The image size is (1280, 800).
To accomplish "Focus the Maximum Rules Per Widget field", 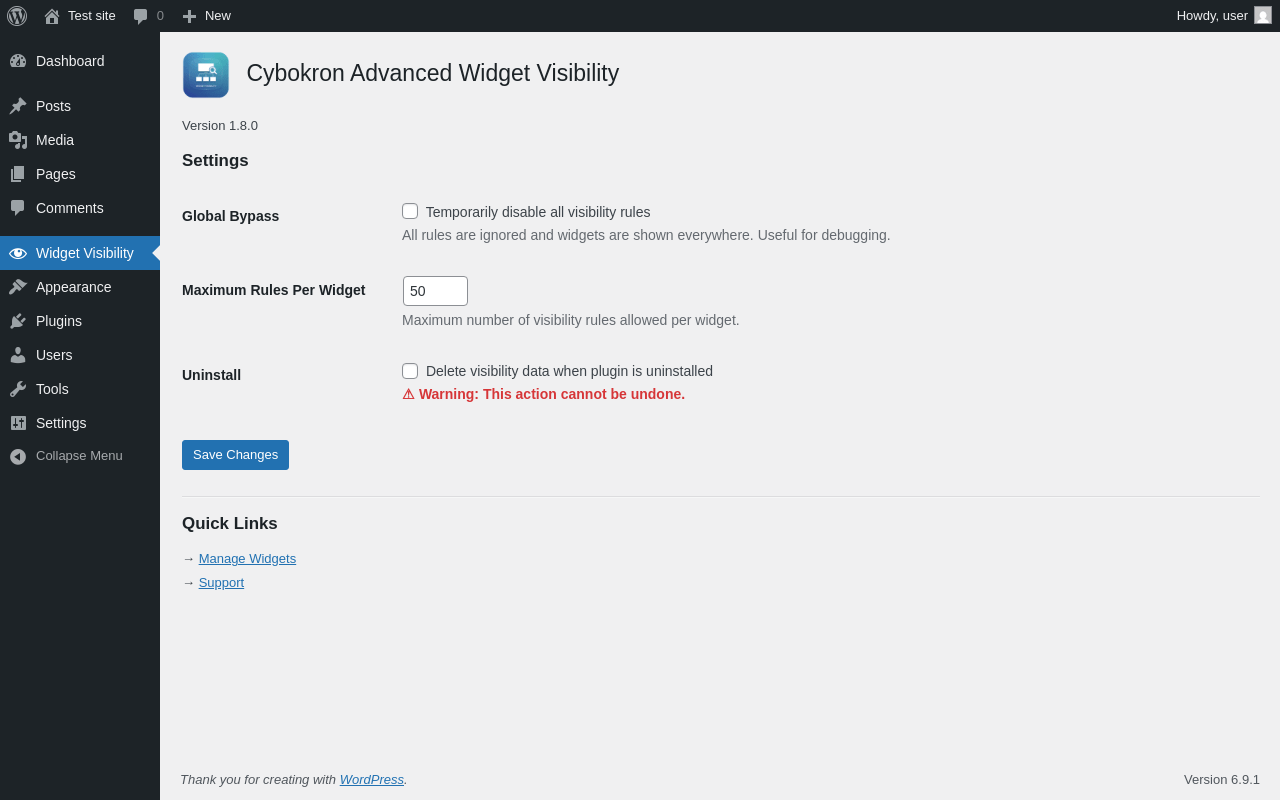I will (435, 291).
